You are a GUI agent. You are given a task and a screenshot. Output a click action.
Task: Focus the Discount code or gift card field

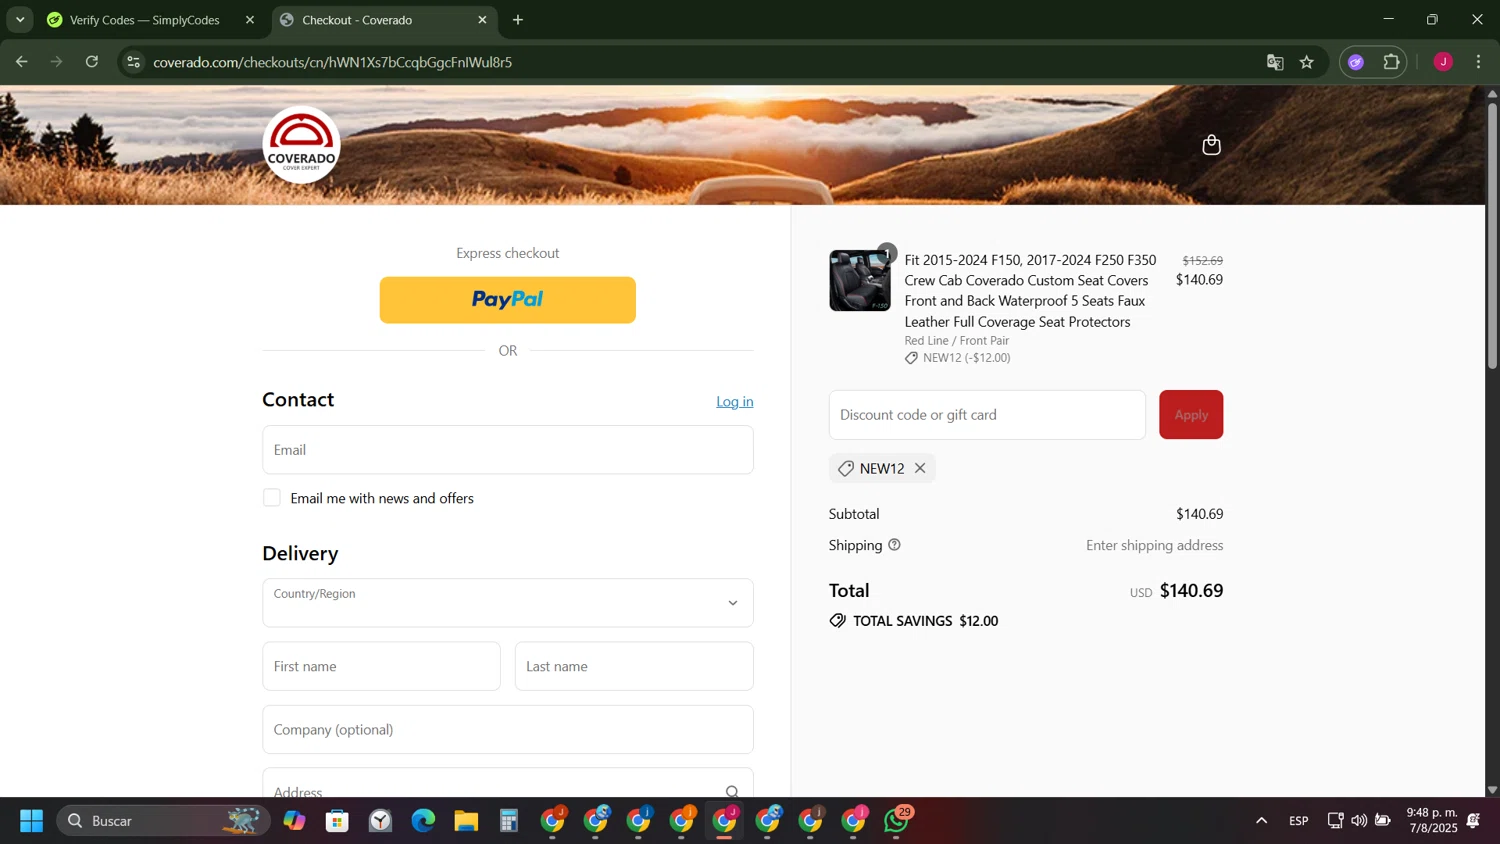[987, 415]
